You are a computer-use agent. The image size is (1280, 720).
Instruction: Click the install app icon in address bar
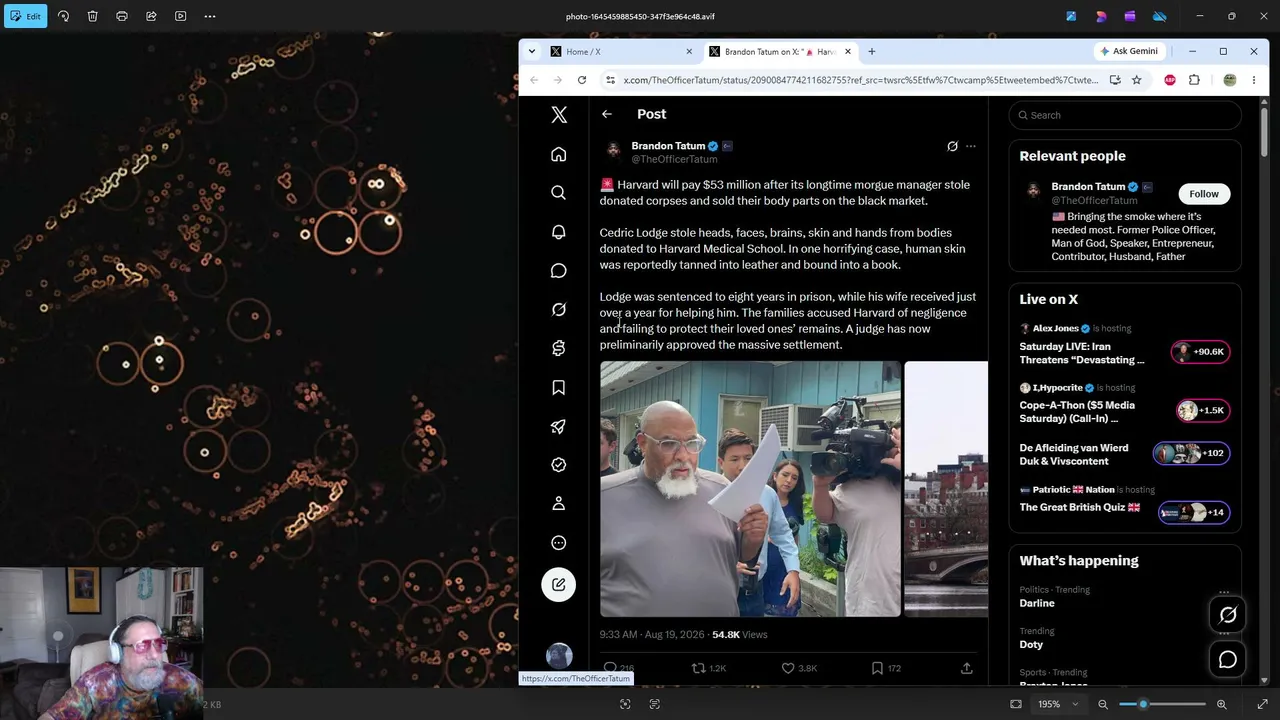click(1115, 80)
